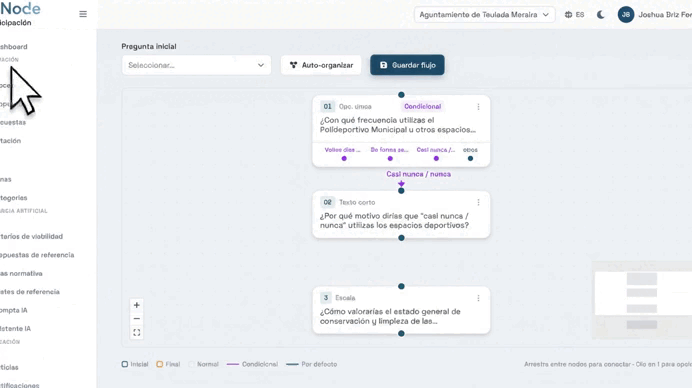Toggle the sidebar hamburger menu

pos(83,14)
